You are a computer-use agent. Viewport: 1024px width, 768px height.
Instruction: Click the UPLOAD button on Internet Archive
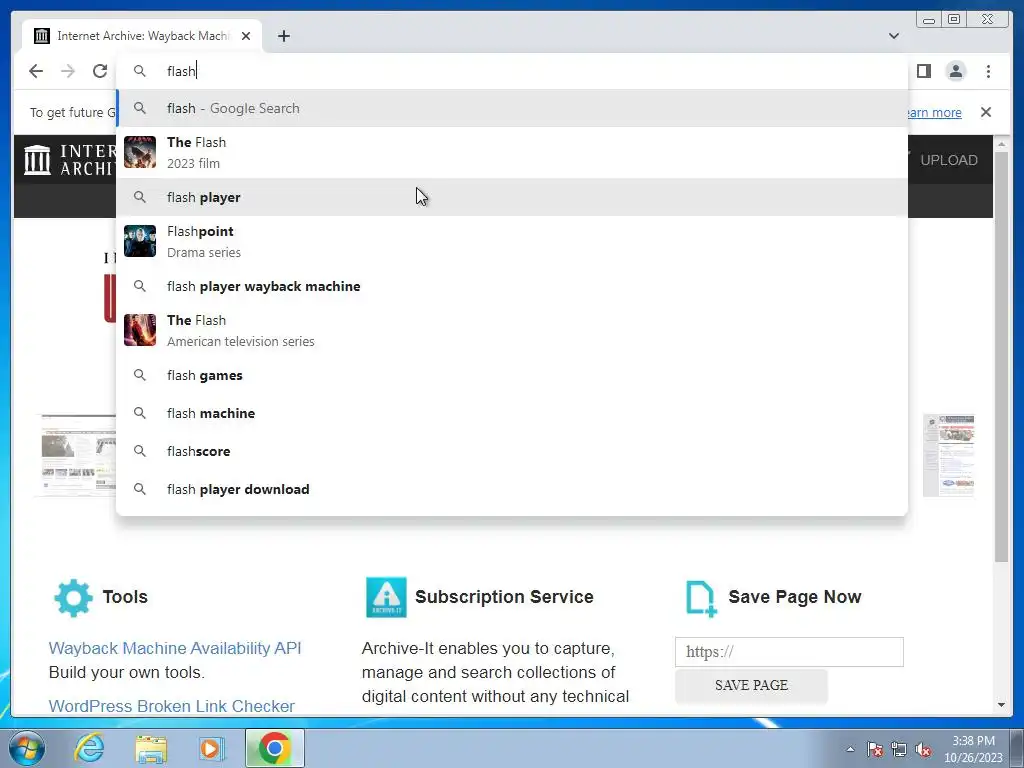(948, 160)
